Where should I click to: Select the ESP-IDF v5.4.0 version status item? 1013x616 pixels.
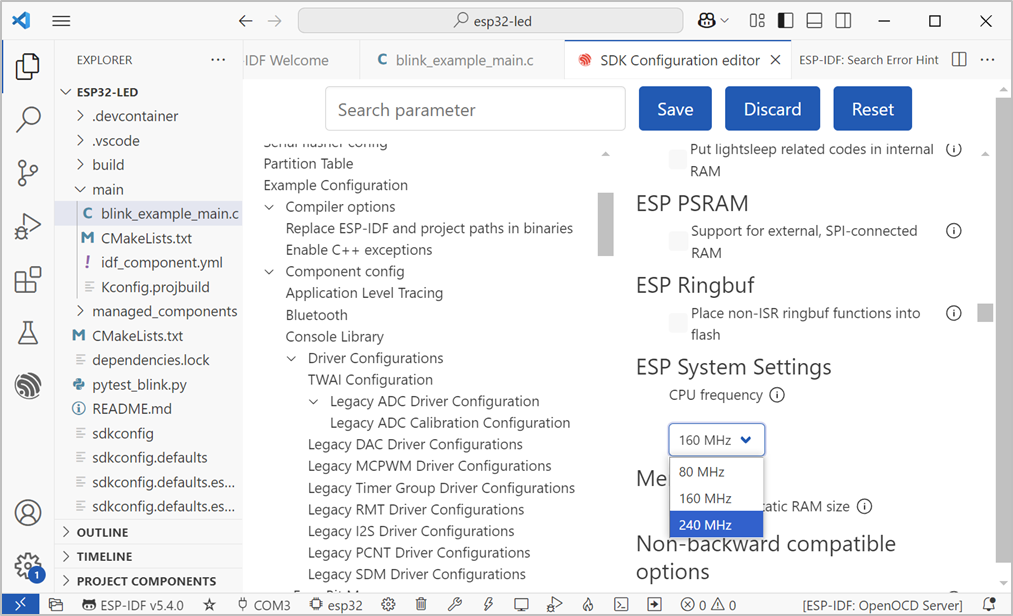click(133, 605)
